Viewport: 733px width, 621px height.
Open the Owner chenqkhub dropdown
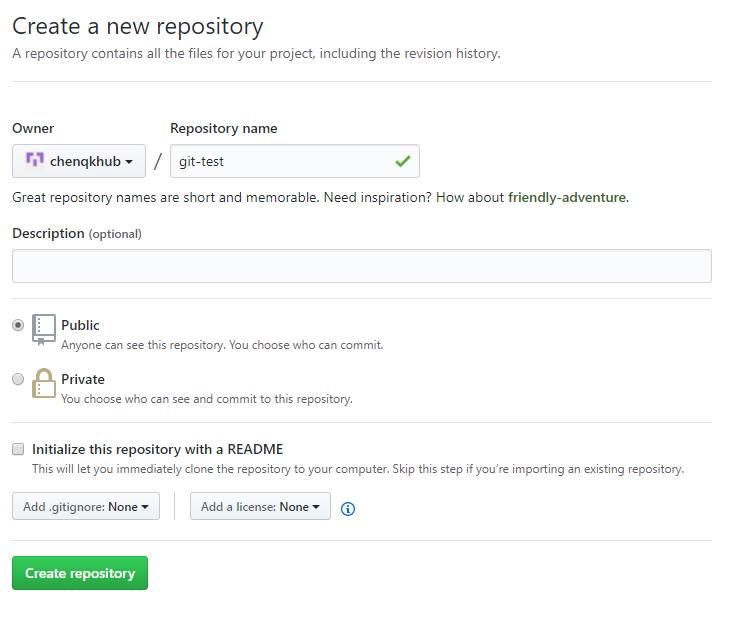click(x=79, y=161)
